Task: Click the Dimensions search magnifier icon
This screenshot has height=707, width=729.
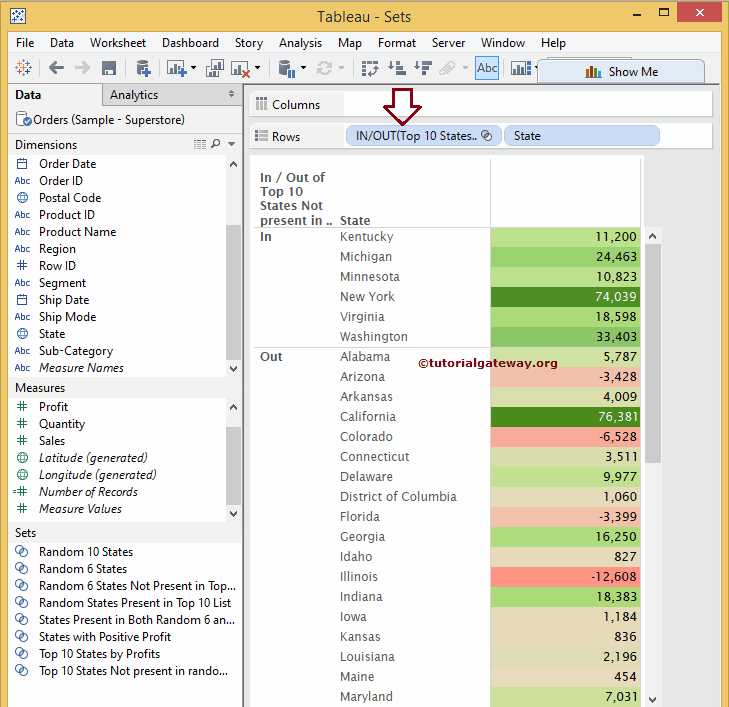Action: tap(215, 144)
